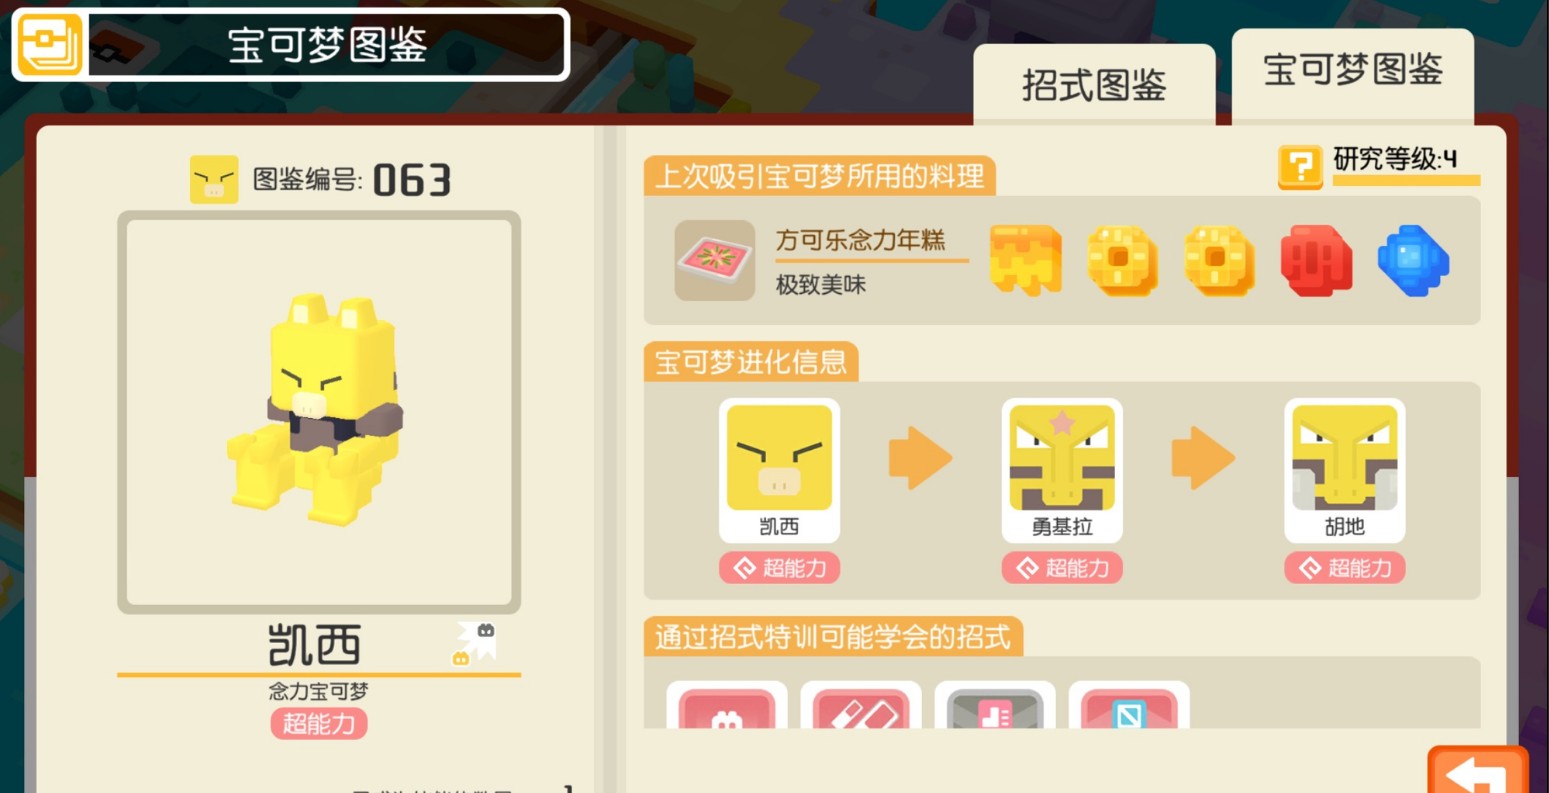Click the 超能力 type tag under 胡地
Viewport: 1549px width, 793px height.
1345,568
